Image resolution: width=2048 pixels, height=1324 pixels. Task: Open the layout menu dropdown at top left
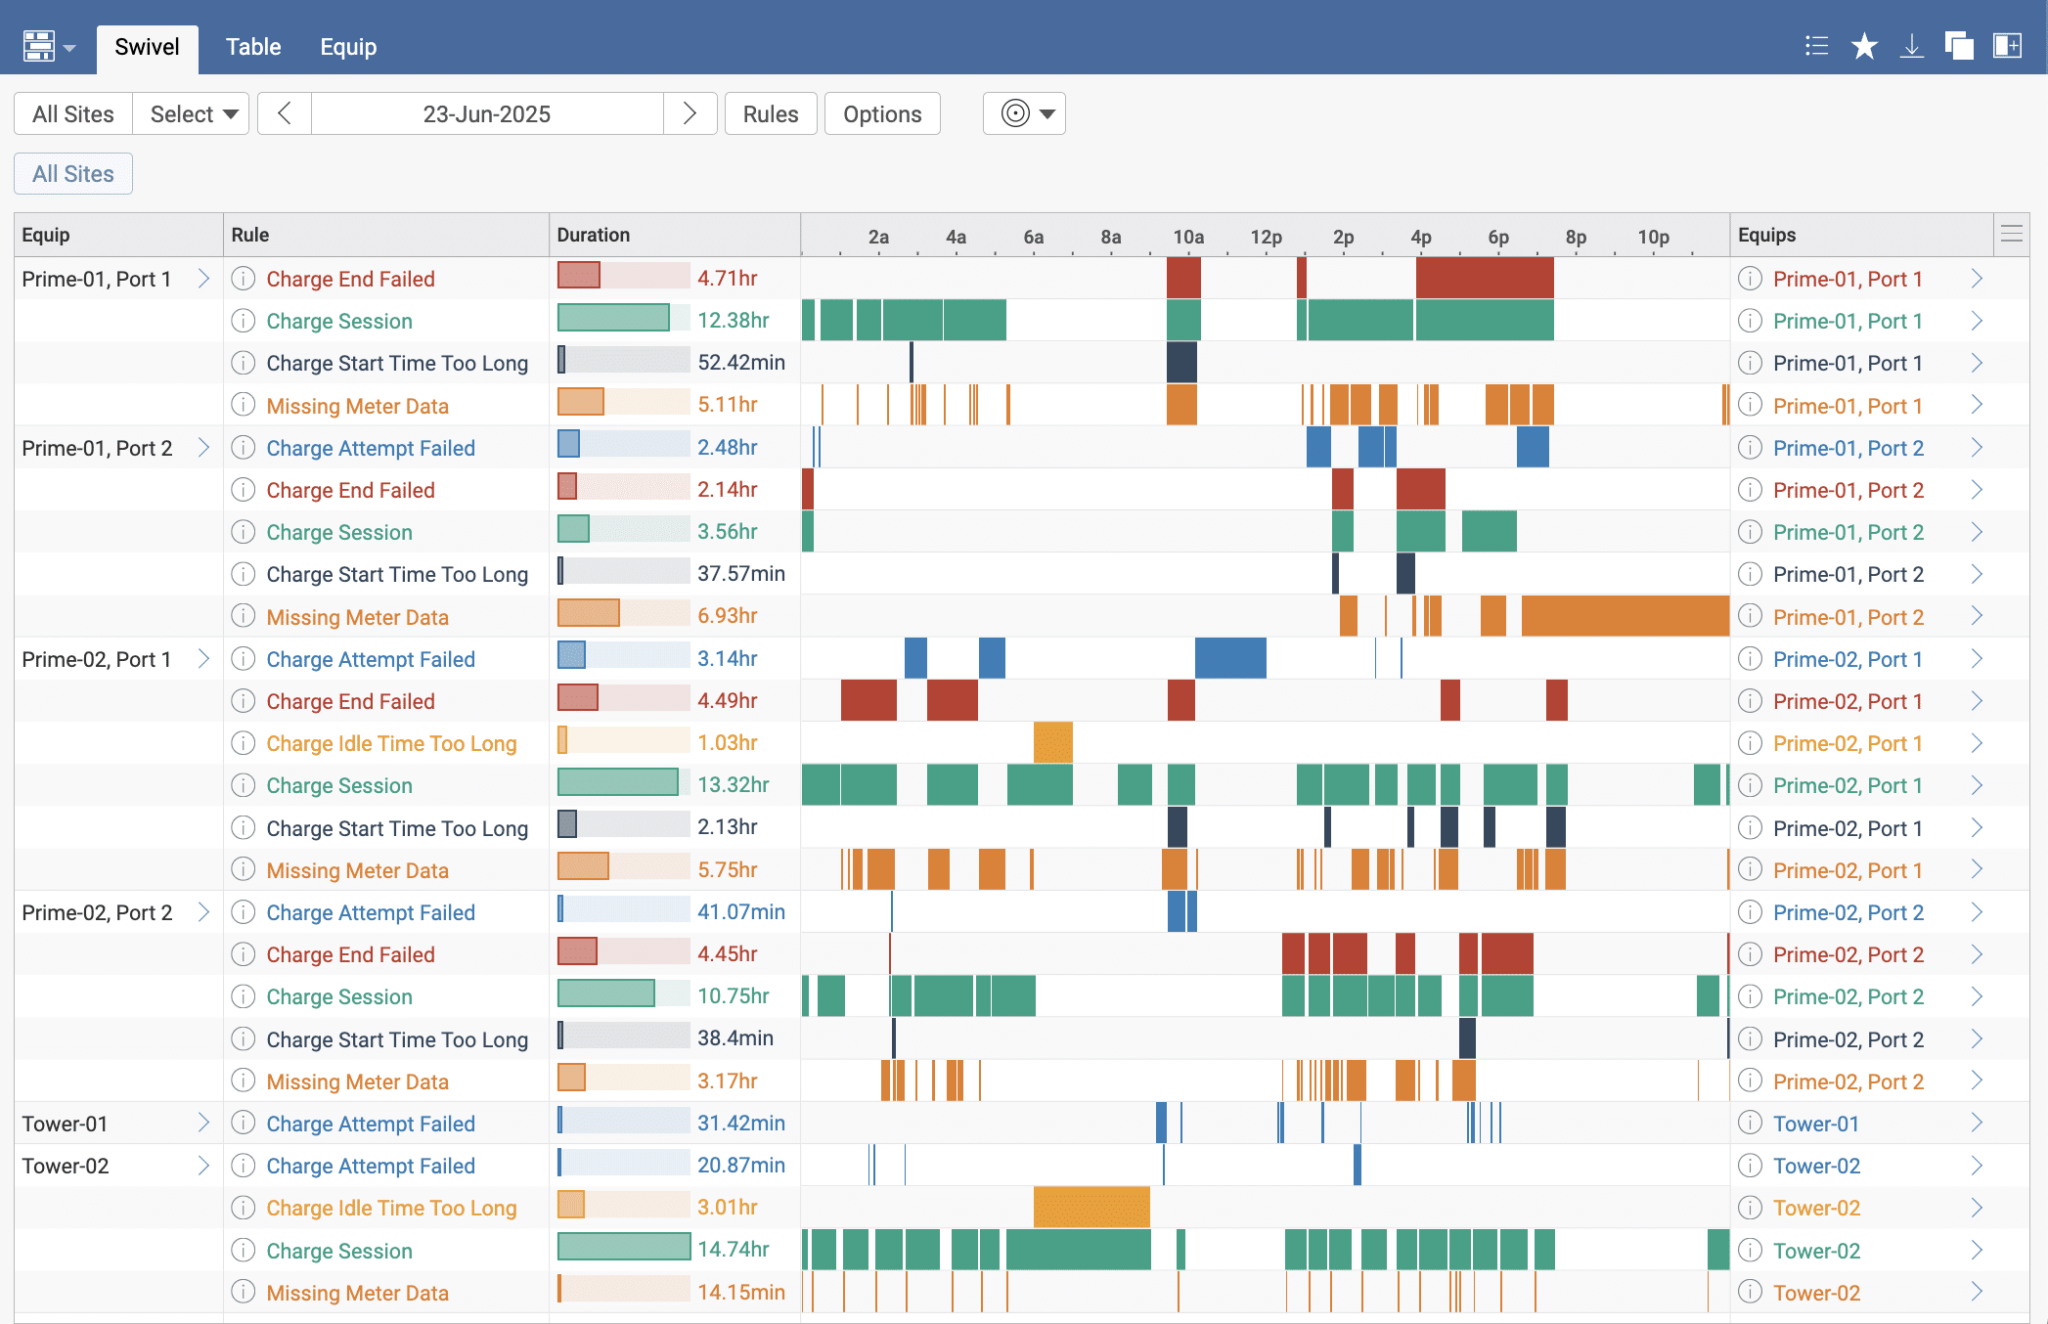tap(49, 46)
